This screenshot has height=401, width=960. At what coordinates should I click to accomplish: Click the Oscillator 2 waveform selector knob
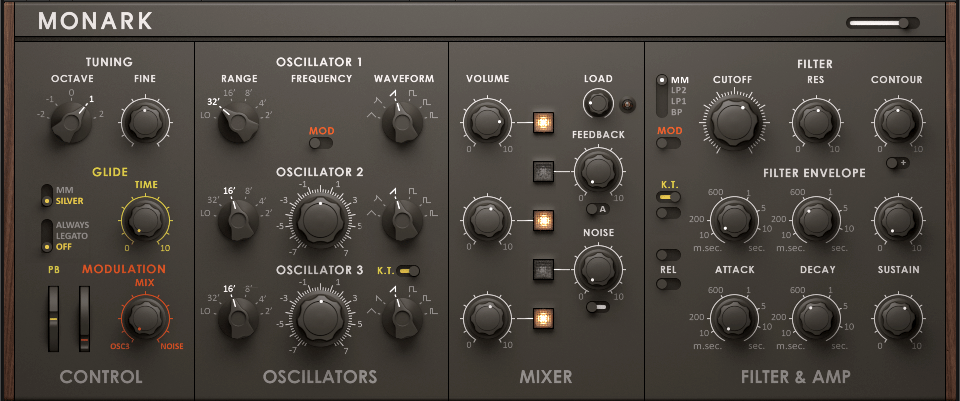click(x=402, y=220)
